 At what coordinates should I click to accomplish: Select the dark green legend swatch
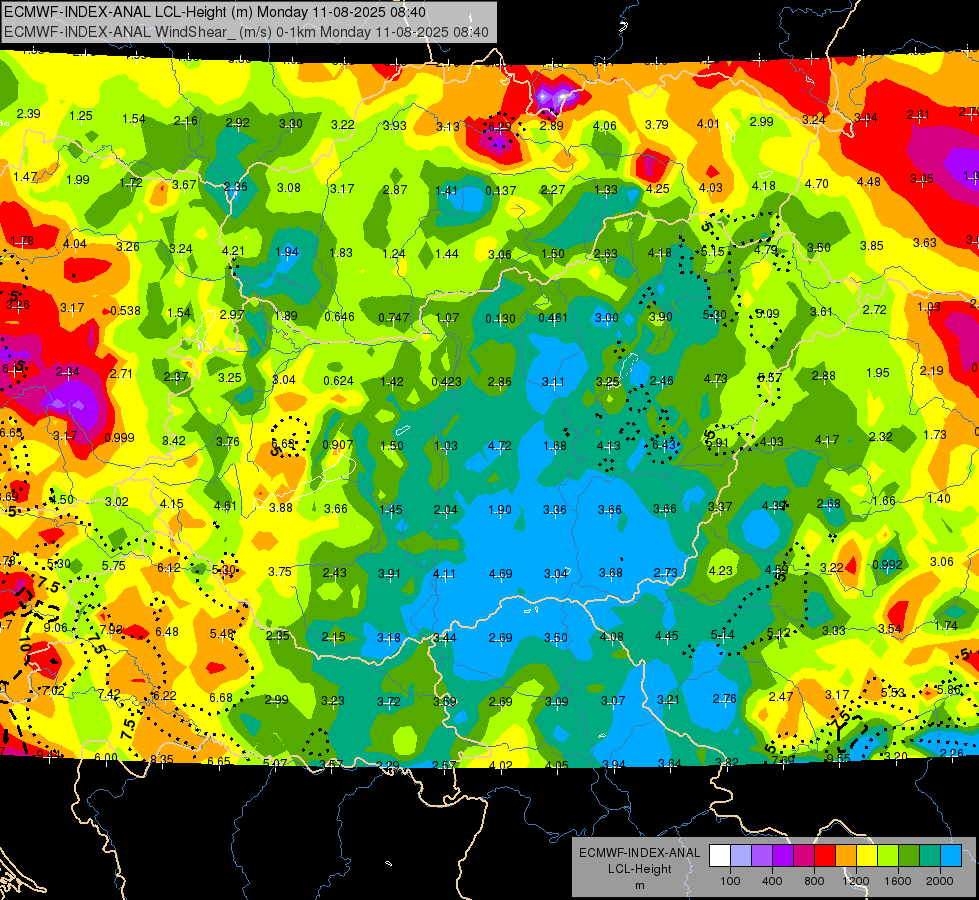(x=909, y=856)
